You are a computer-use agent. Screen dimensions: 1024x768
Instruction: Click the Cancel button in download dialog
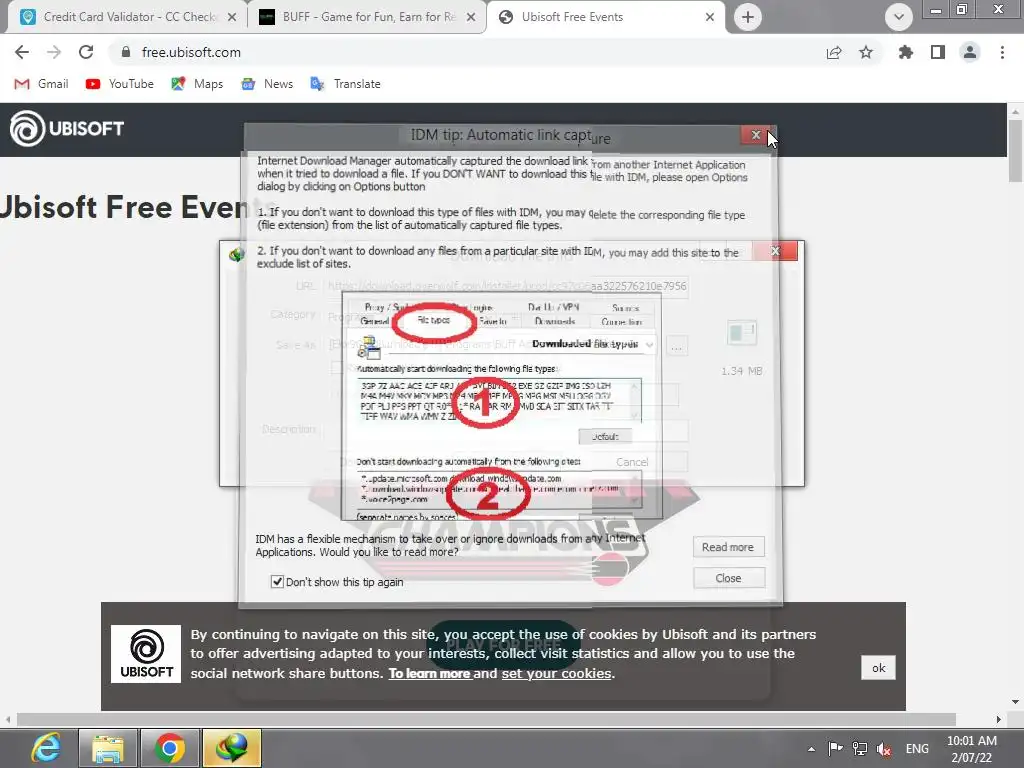click(x=632, y=462)
